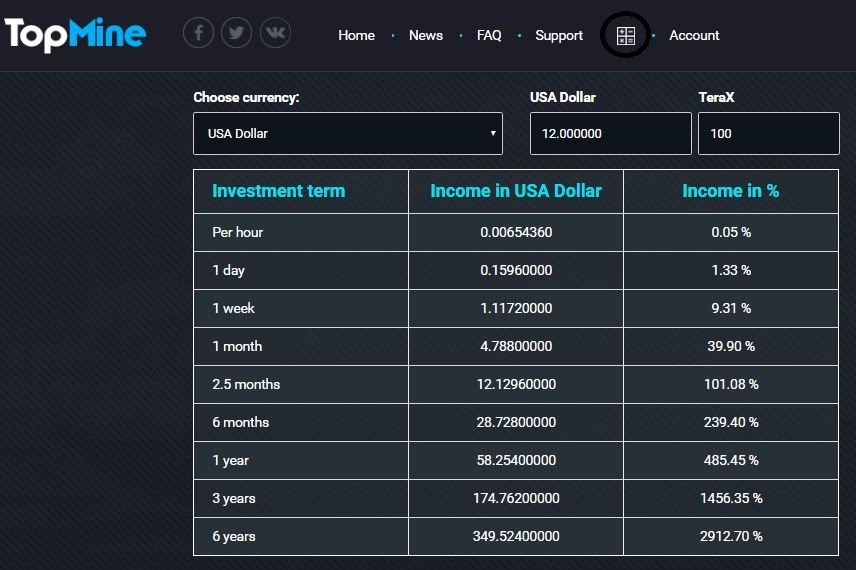Select the 1 month row label
Viewport: 856px width, 570px height.
[x=237, y=346]
